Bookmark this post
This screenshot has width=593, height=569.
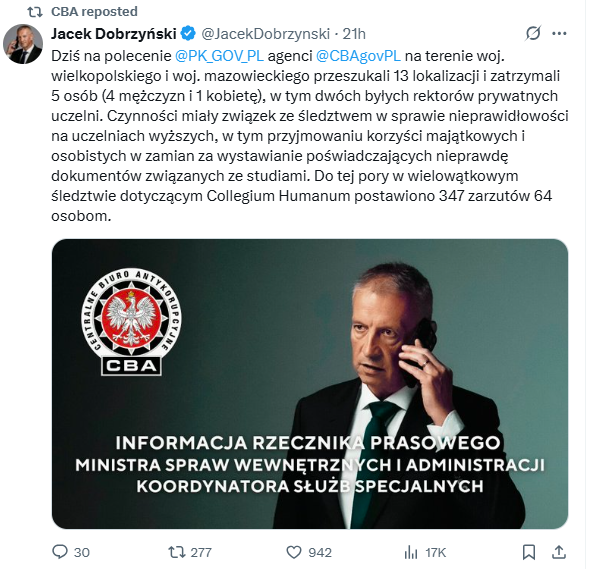pyautogui.click(x=529, y=552)
